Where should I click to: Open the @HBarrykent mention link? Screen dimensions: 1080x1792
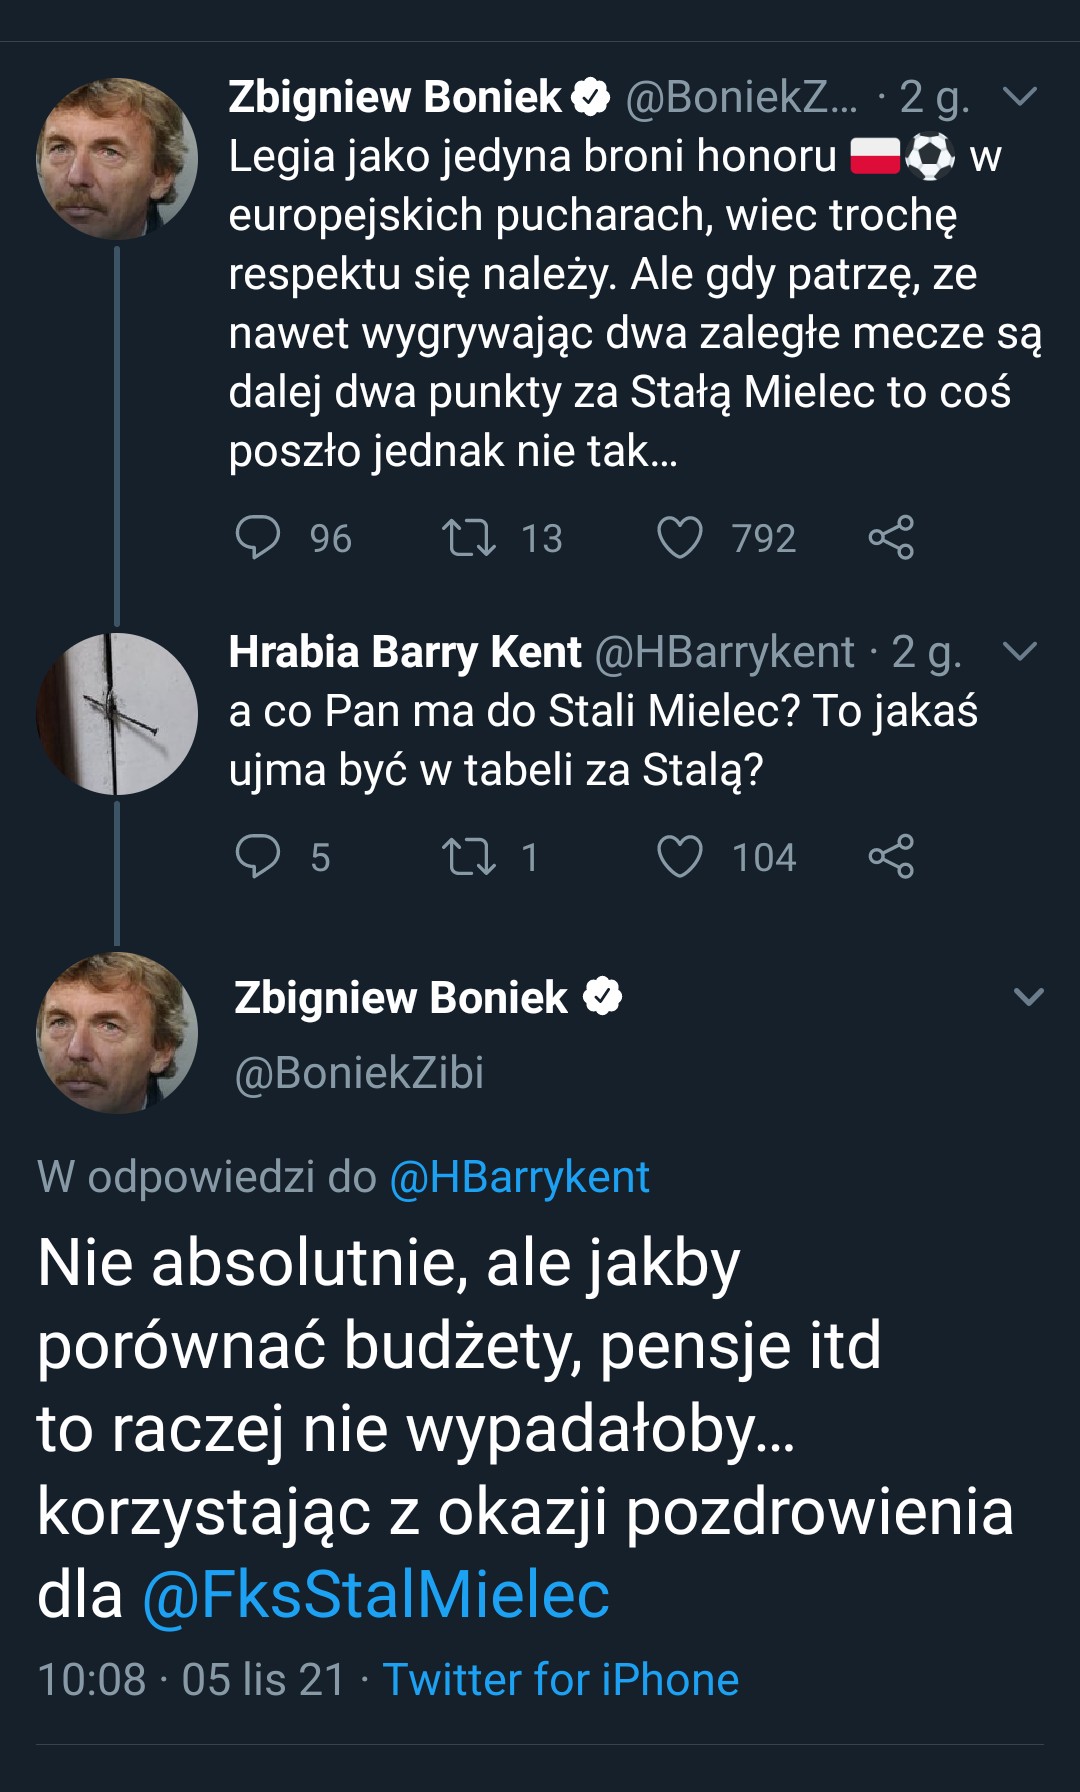point(519,1177)
